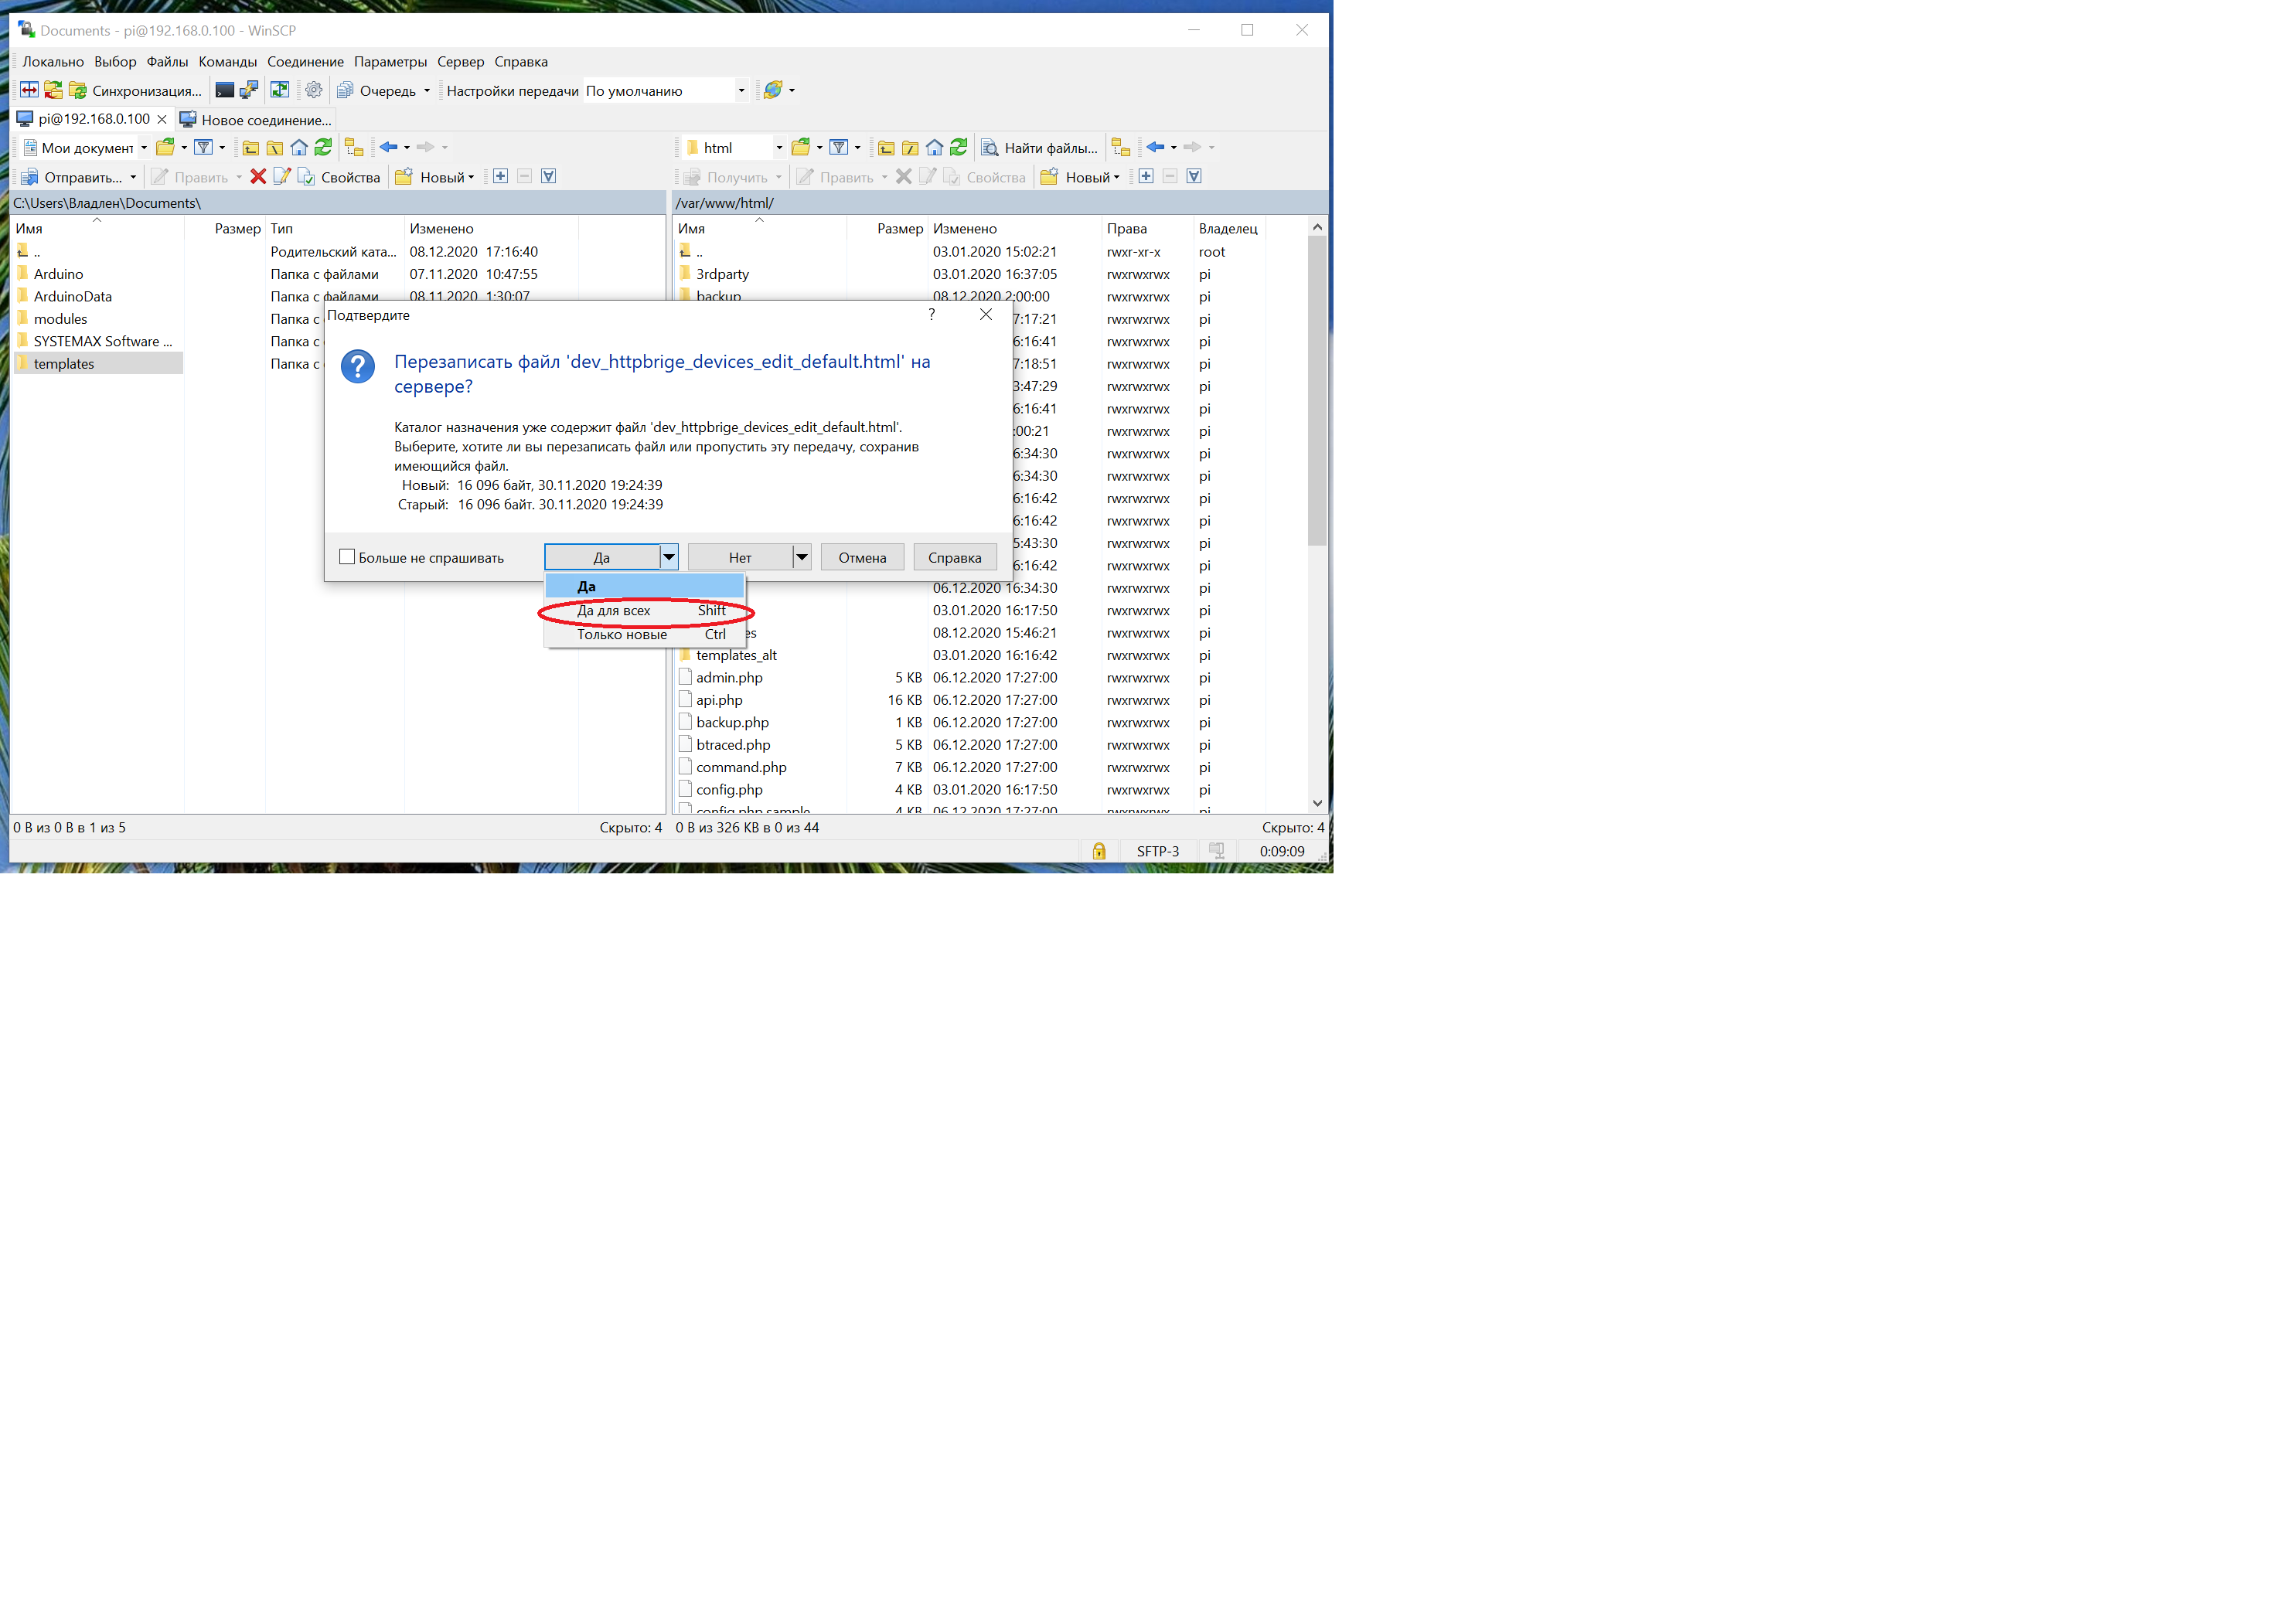Select 'Да для всех' menu option
The height and width of the screenshot is (1623, 2296).
coord(614,611)
